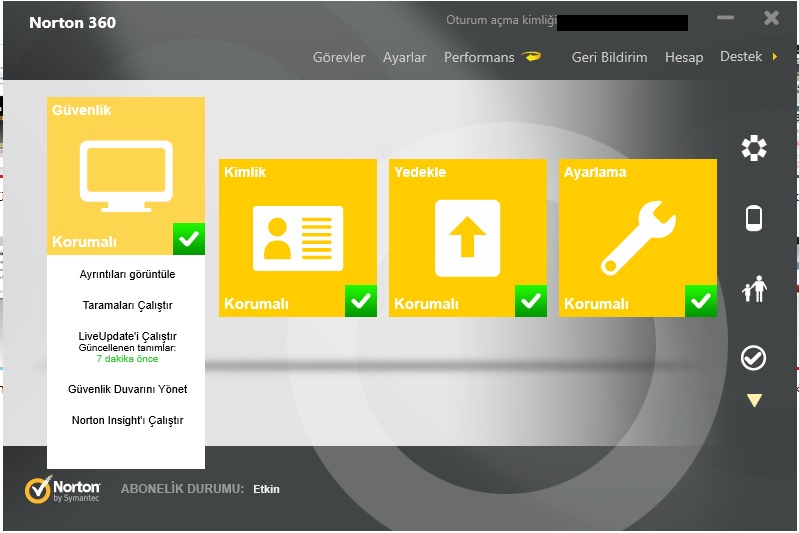Viewport: 799px width, 533px height.
Task: Open the family parental control icon
Action: [x=754, y=289]
